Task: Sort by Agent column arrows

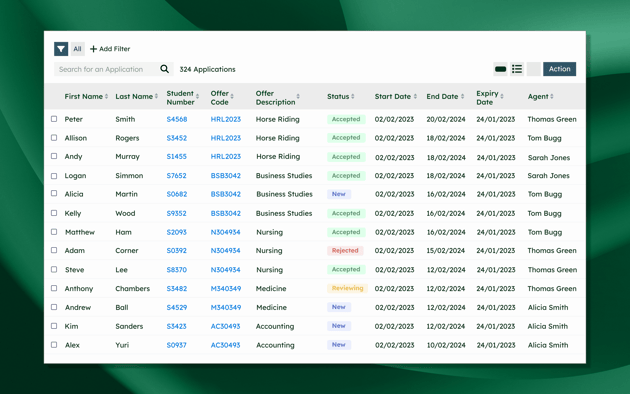Action: coord(552,96)
